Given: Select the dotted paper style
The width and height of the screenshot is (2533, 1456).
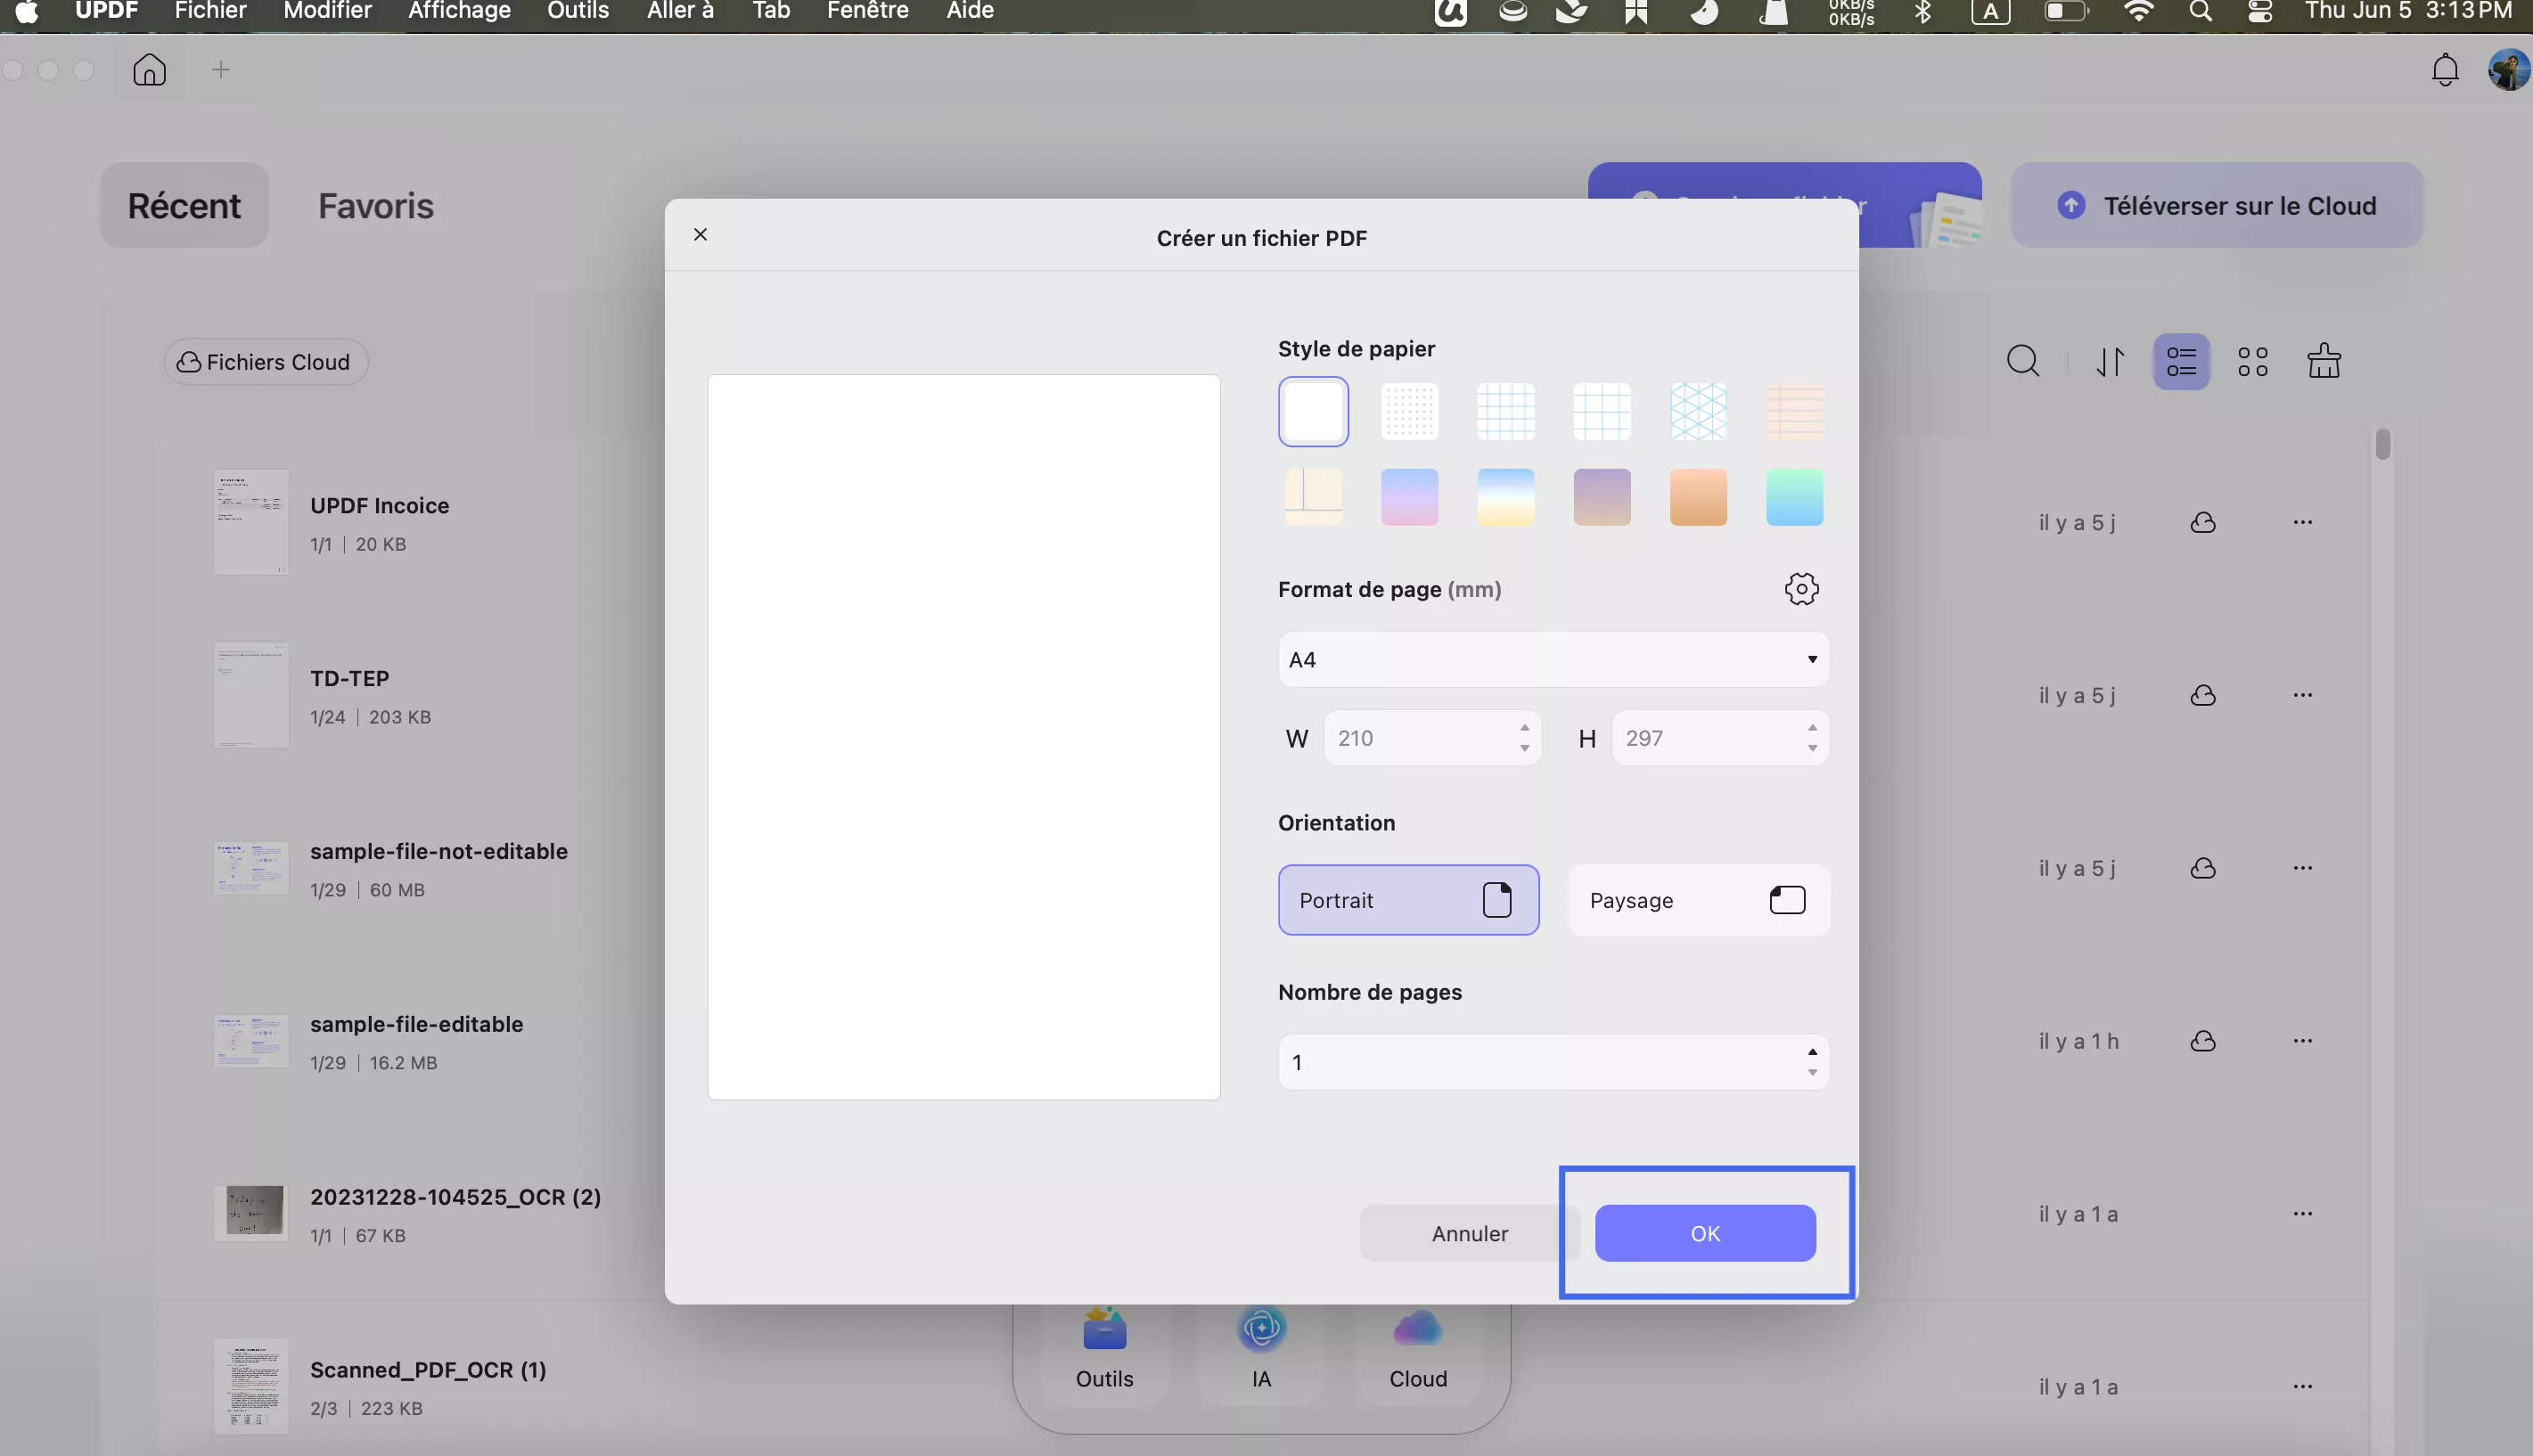Looking at the screenshot, I should (1409, 411).
